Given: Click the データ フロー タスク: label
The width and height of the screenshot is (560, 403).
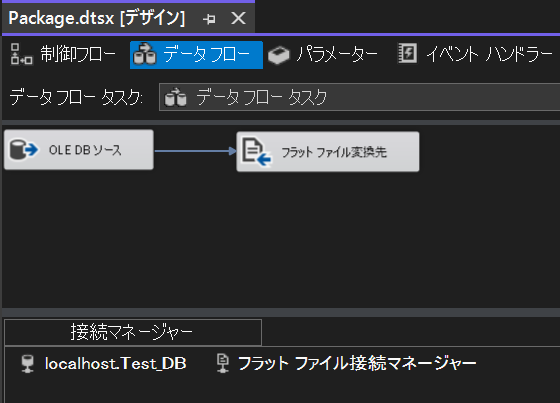Looking at the screenshot, I should pyautogui.click(x=76, y=97).
